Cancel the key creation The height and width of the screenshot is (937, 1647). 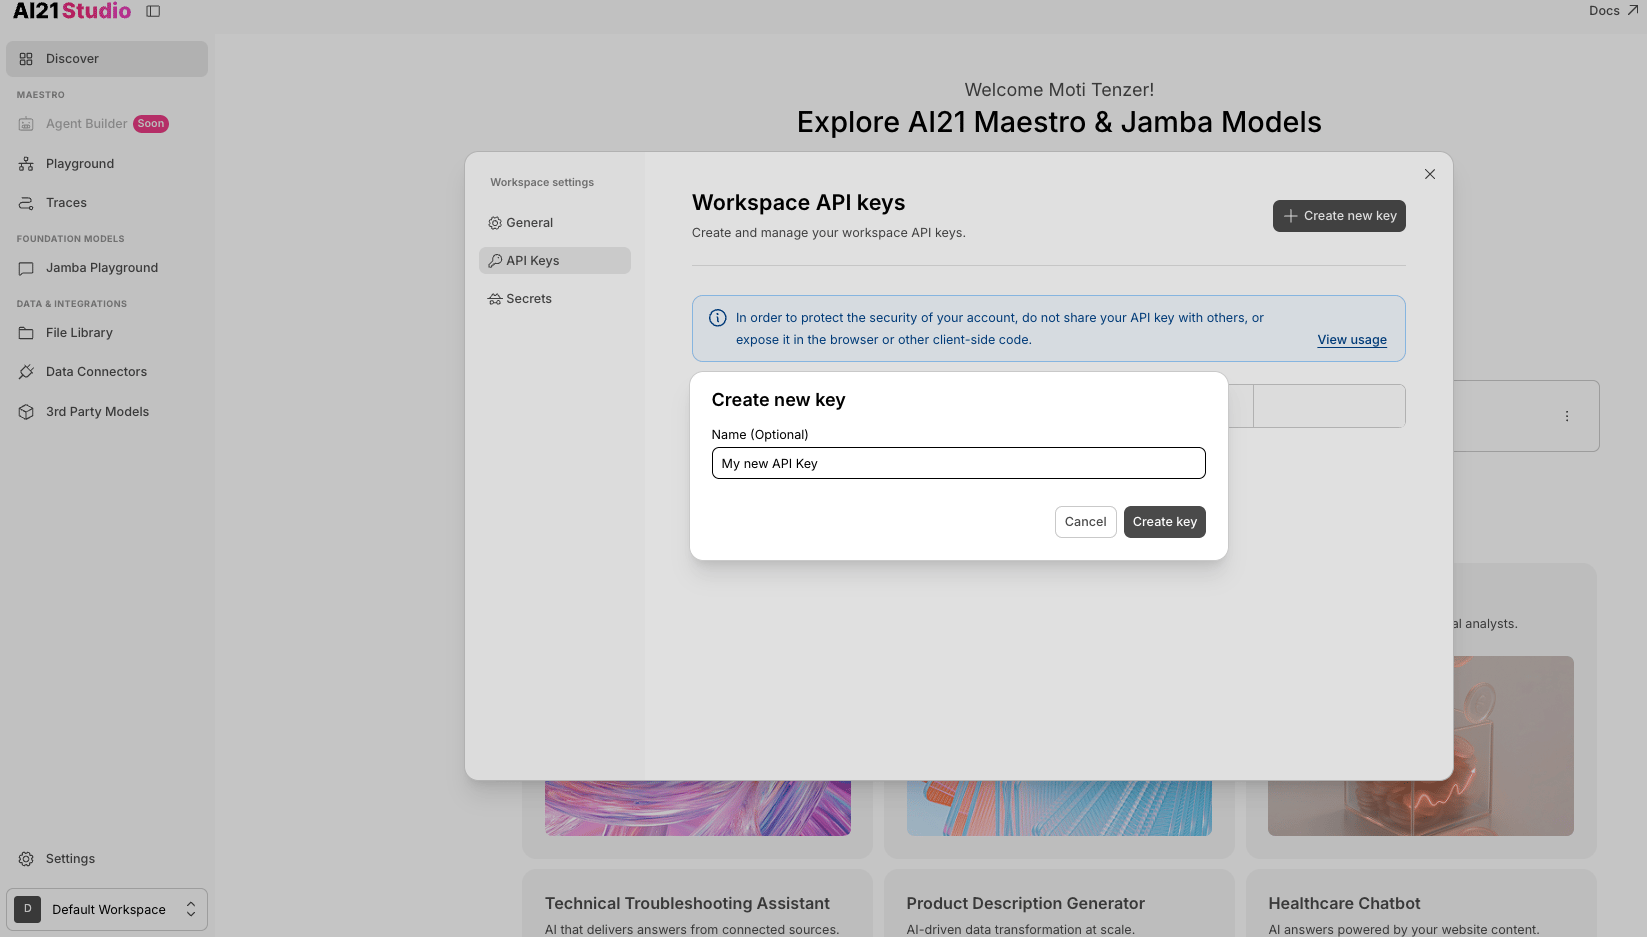click(1085, 522)
